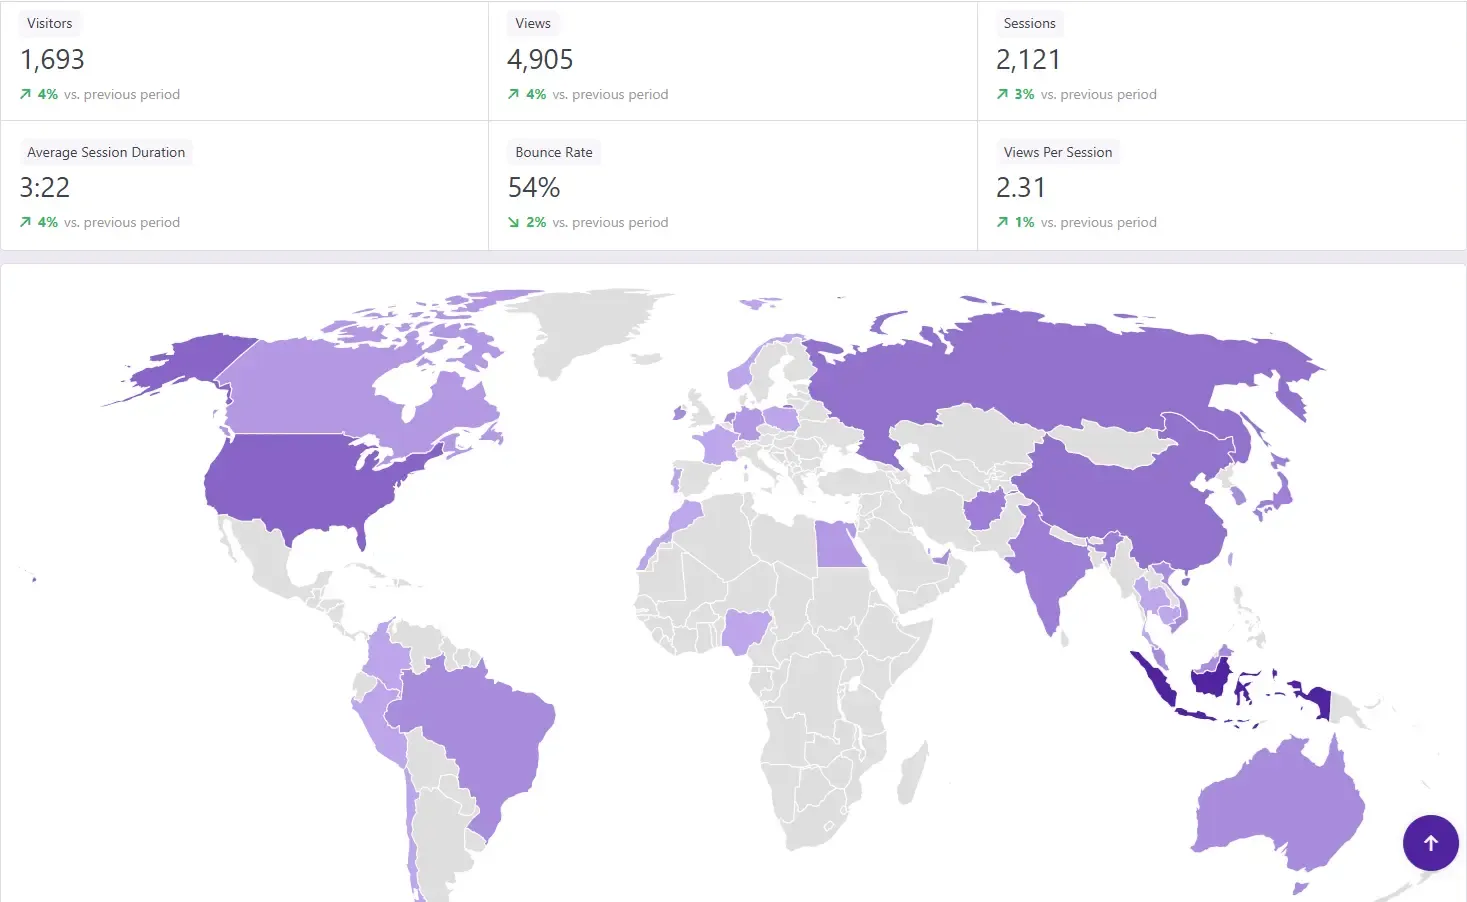Select the Average Session Duration label
This screenshot has width=1467, height=902.
[x=106, y=152]
